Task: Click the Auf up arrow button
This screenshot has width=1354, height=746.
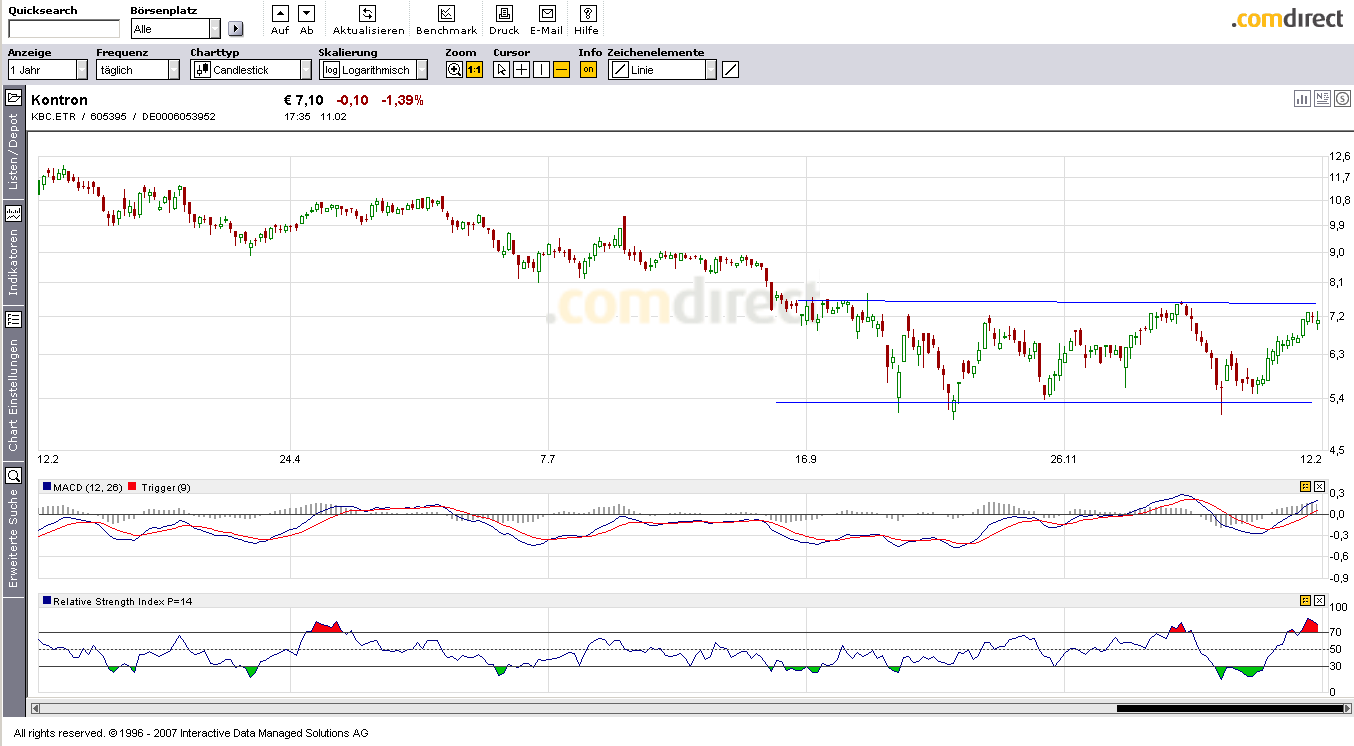Action: pyautogui.click(x=280, y=14)
